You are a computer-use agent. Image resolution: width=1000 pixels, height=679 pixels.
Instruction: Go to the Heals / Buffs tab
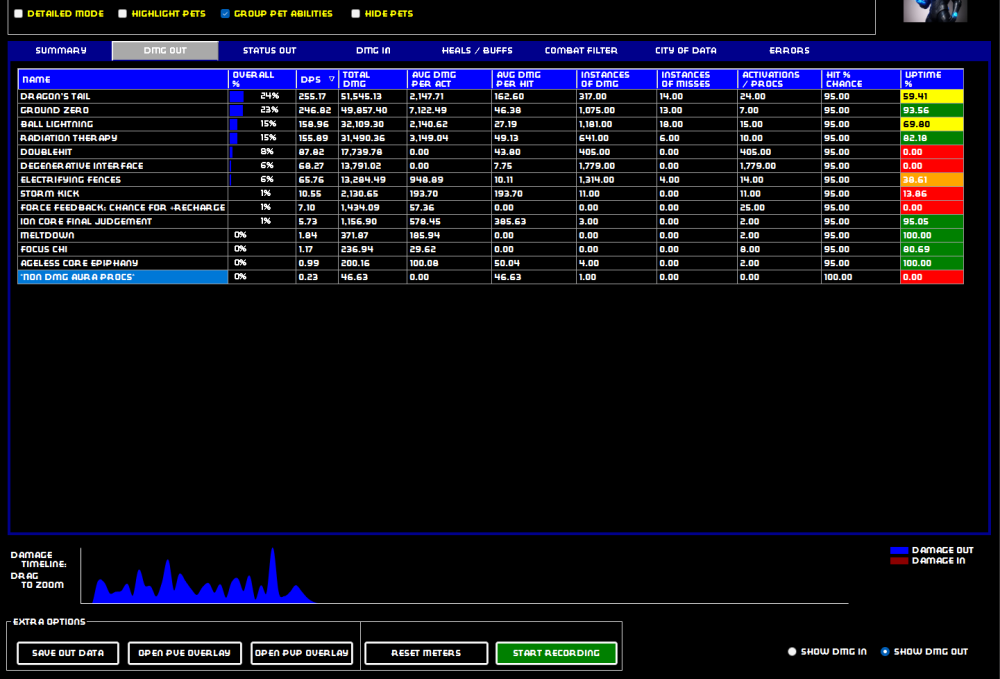coord(477,51)
